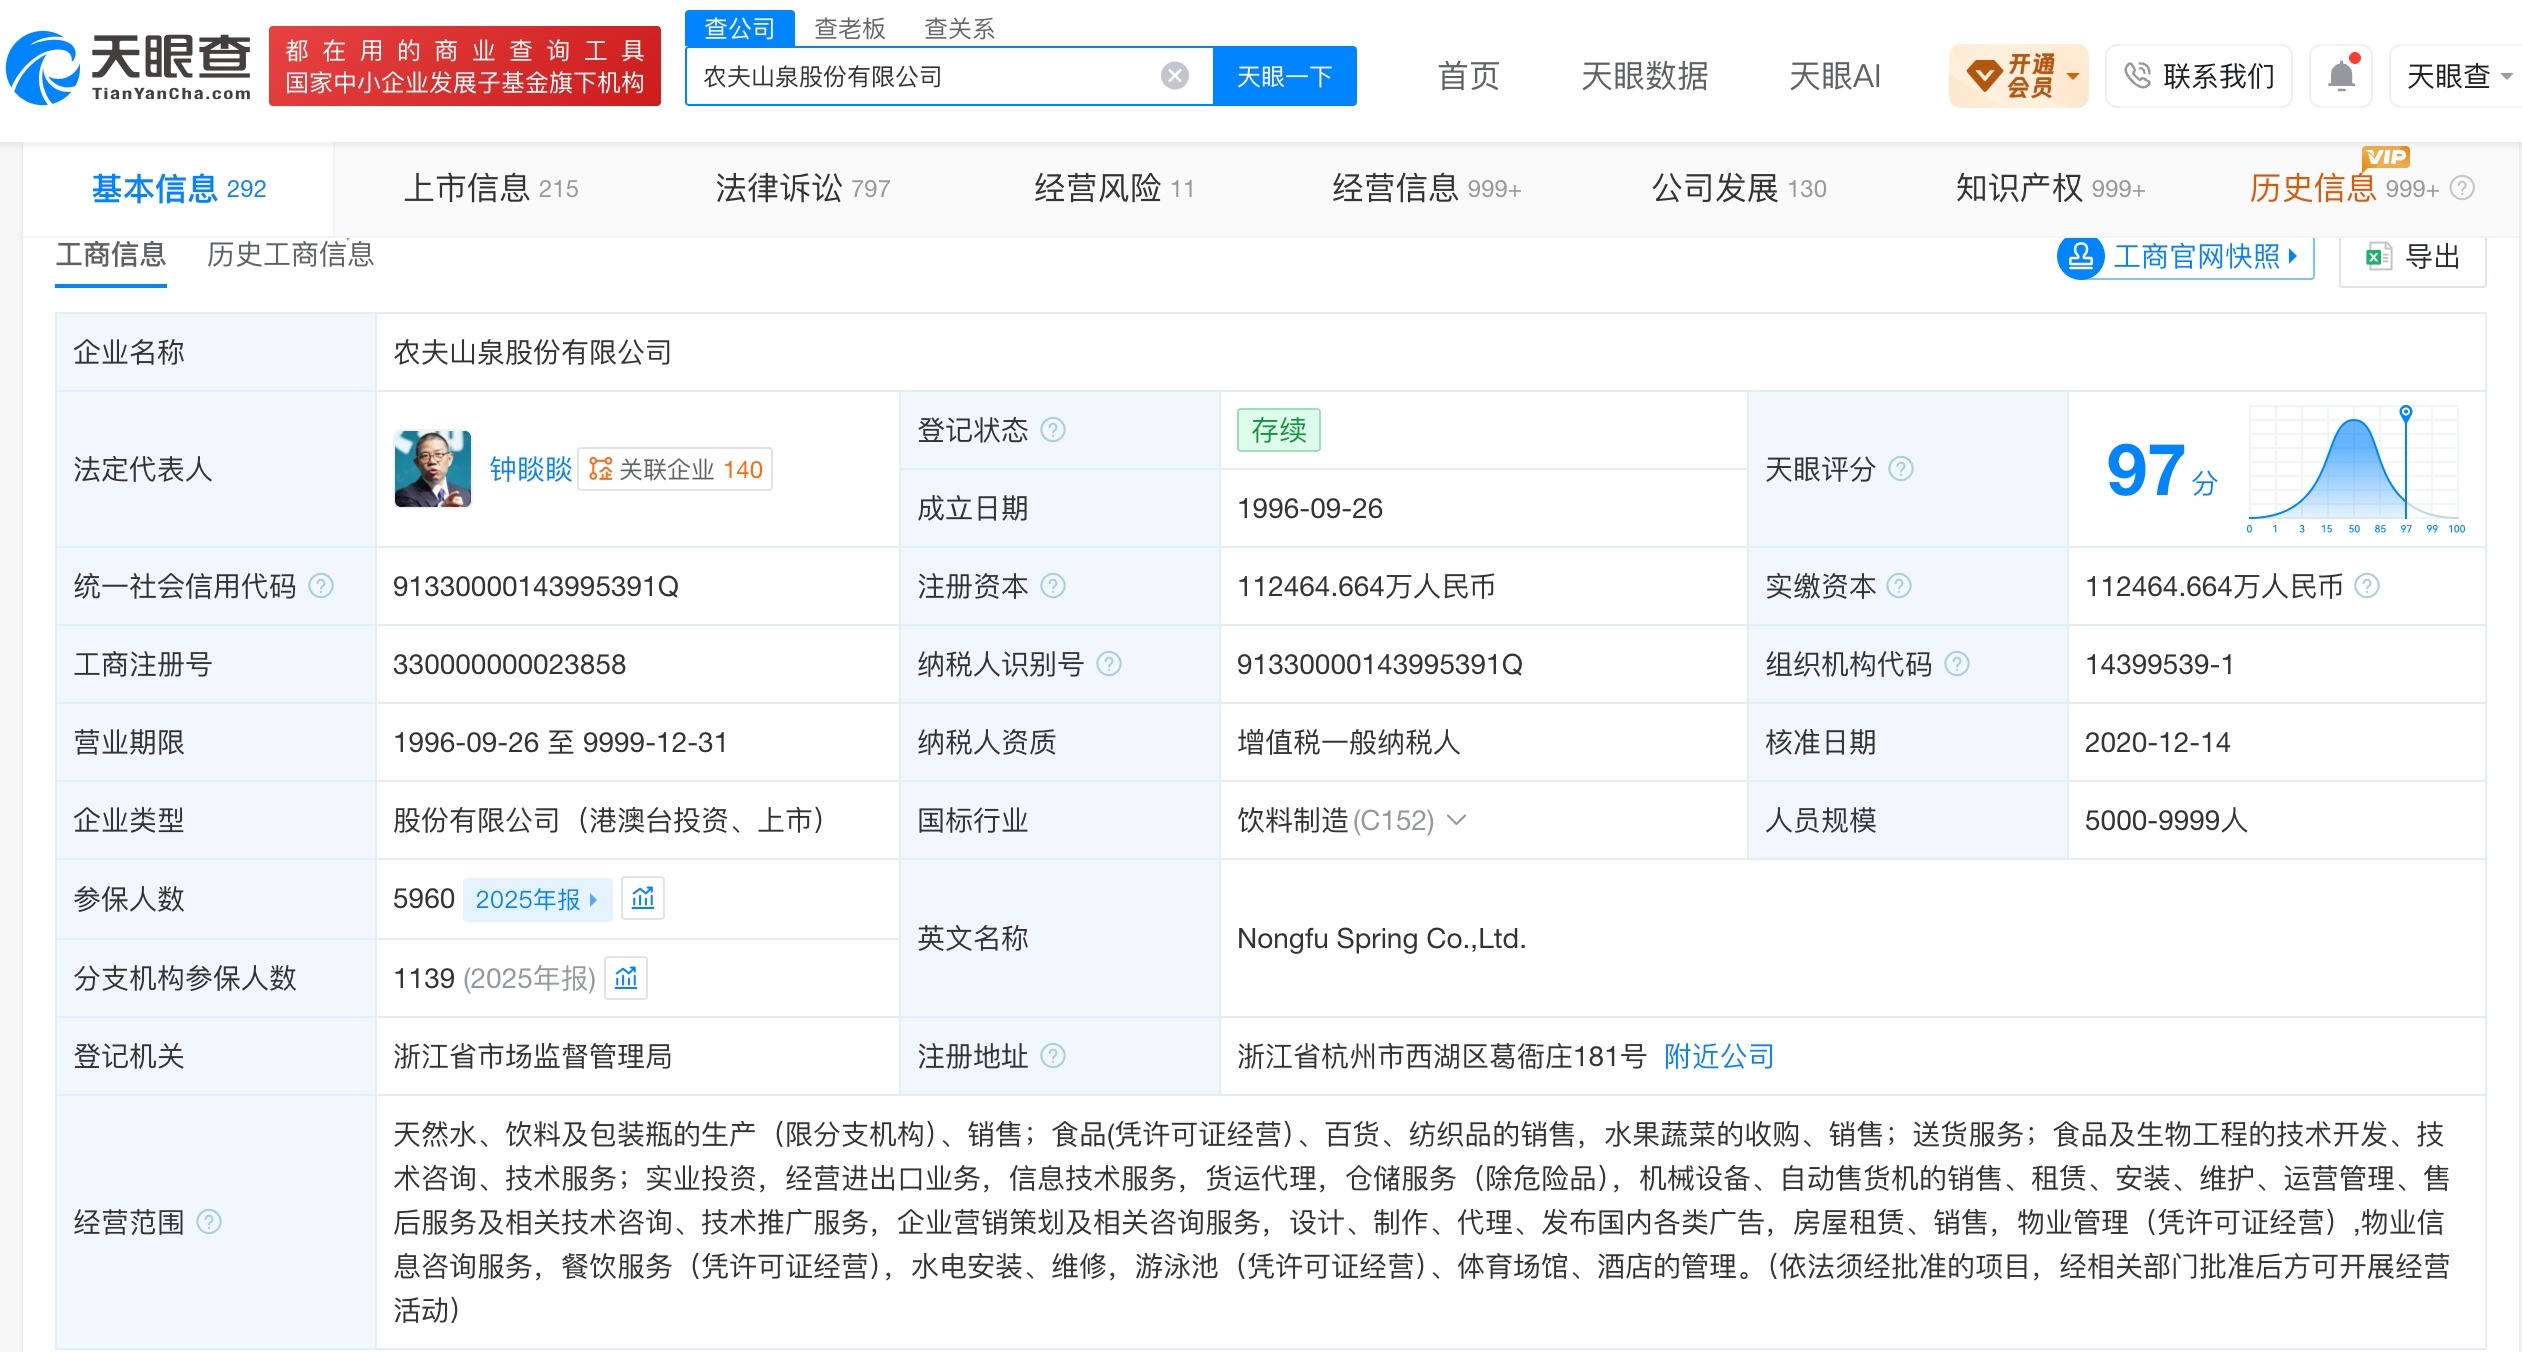This screenshot has width=2522, height=1352.
Task: Click the TianYanCha logo
Action: click(x=128, y=67)
